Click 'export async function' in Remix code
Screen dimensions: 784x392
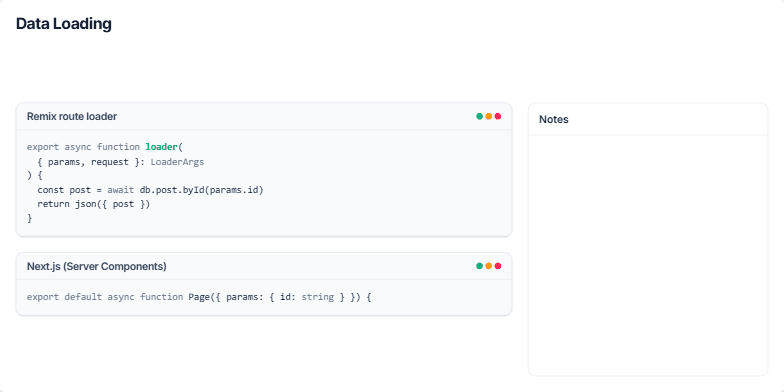tap(83, 147)
